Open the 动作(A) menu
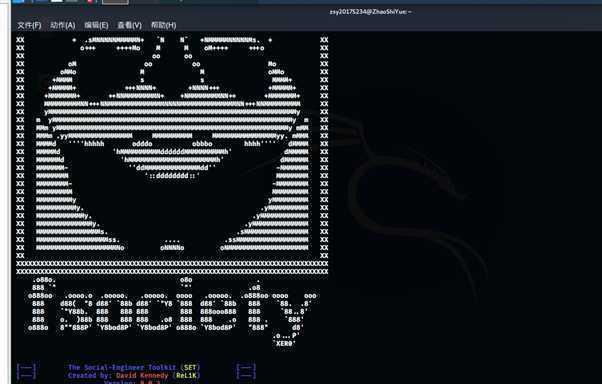The image size is (602, 384). point(63,25)
